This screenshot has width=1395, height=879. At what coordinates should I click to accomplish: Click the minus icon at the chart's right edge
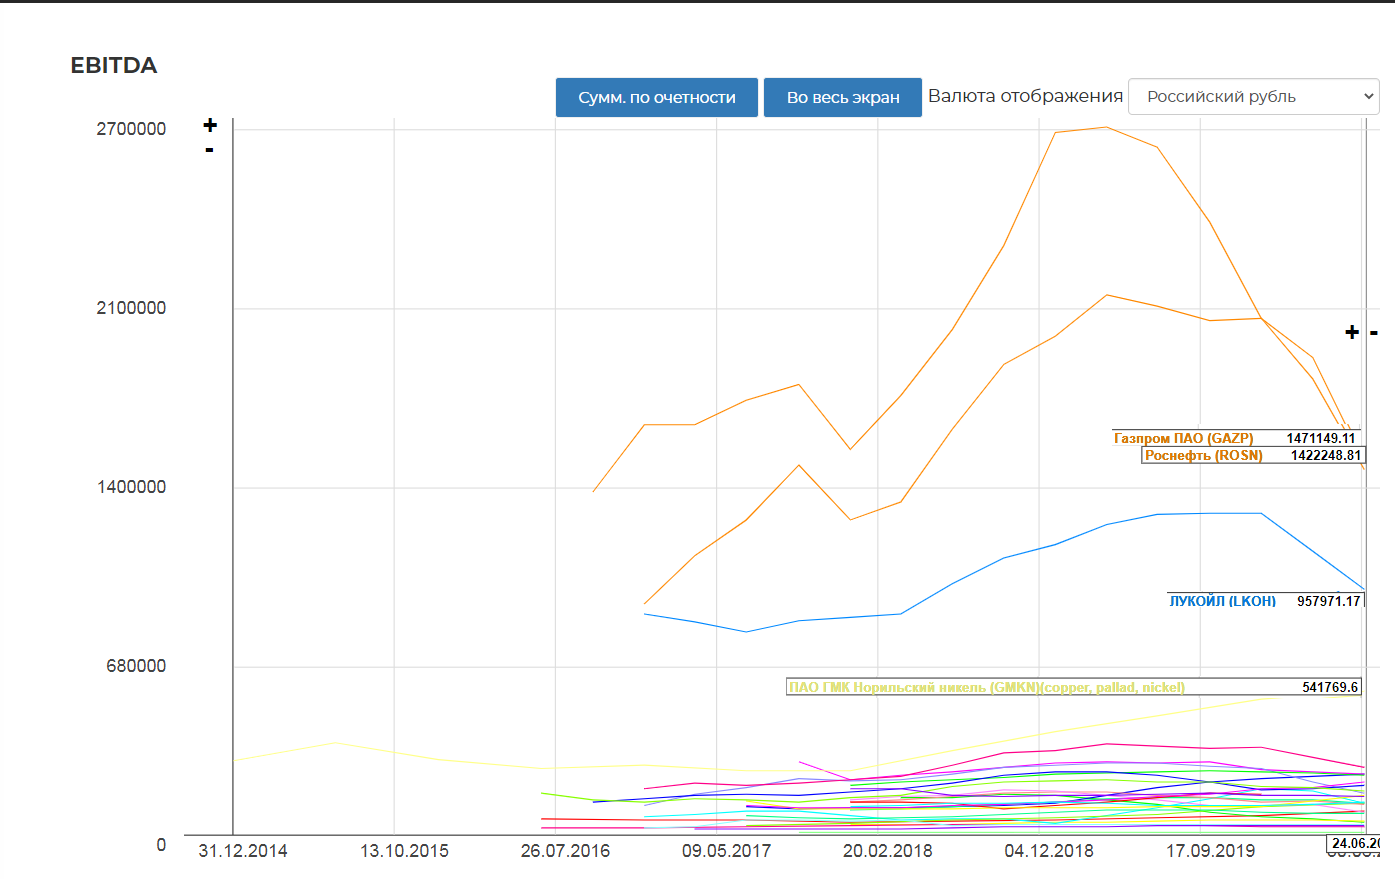tap(1374, 332)
